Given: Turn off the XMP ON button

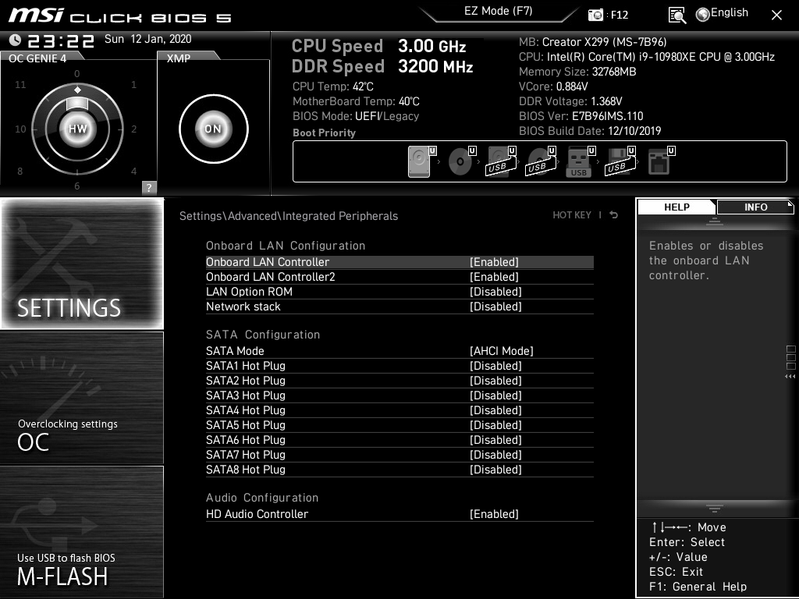Looking at the screenshot, I should click(x=214, y=129).
